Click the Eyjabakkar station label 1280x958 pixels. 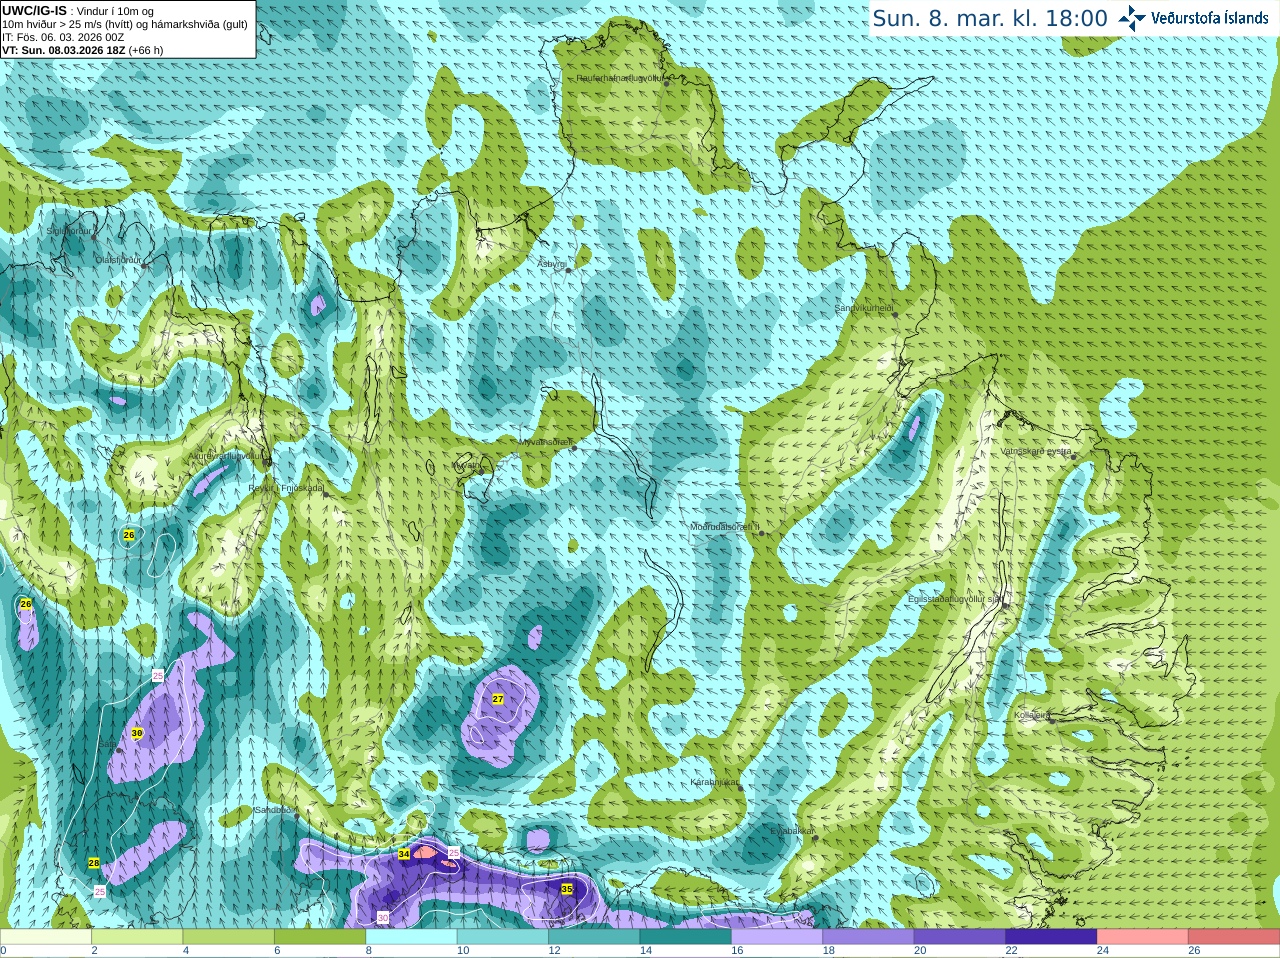coord(792,831)
